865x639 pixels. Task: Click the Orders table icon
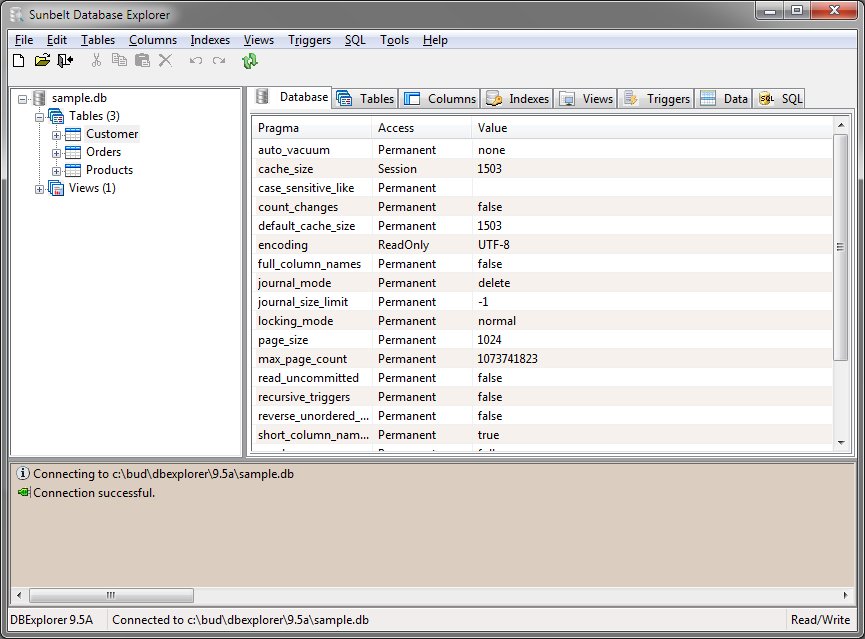click(x=73, y=152)
